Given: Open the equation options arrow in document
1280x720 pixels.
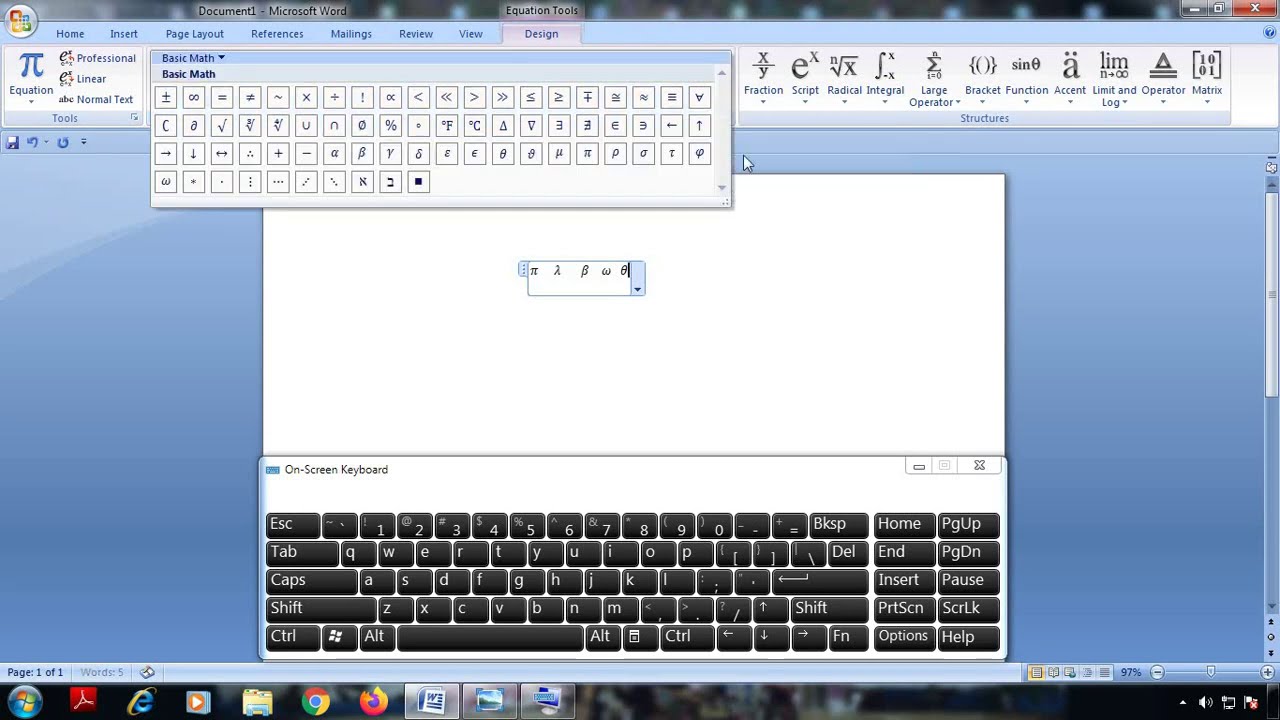Looking at the screenshot, I should tap(637, 289).
